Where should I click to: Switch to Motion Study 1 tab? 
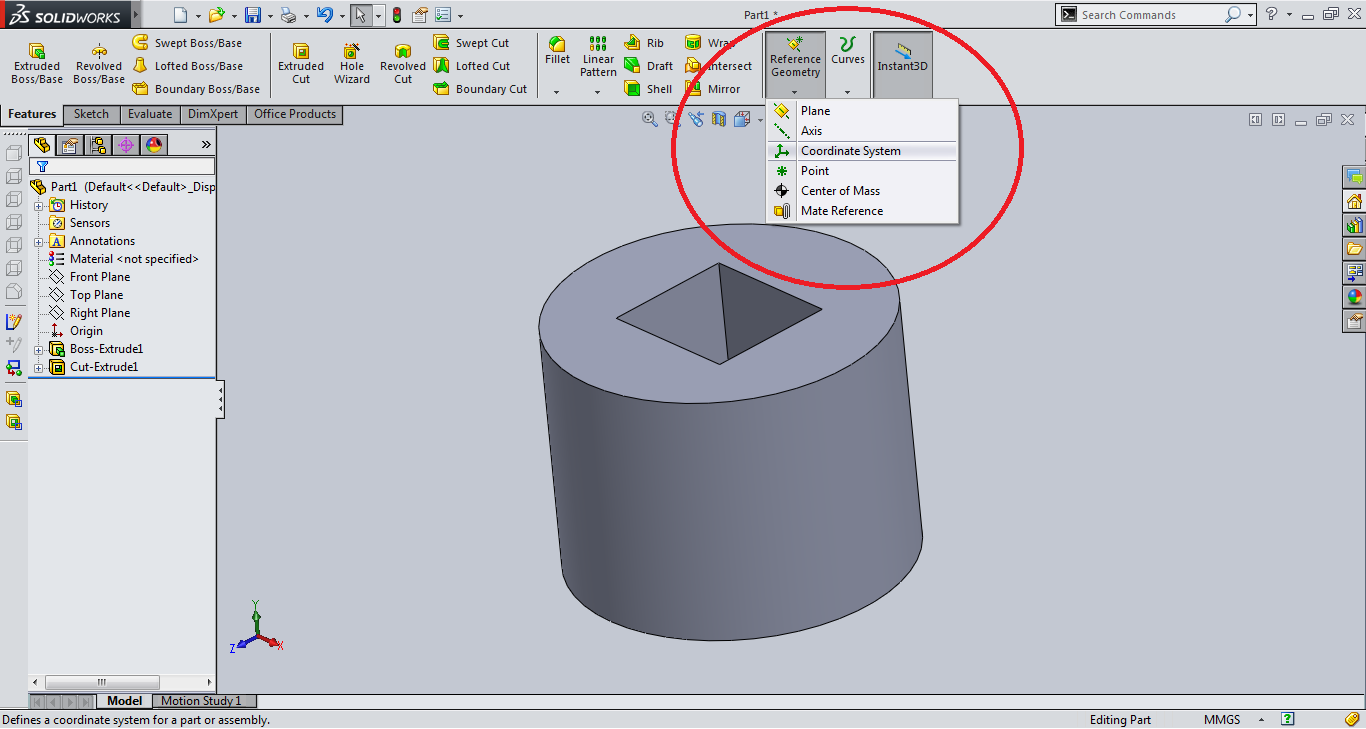tap(202, 701)
